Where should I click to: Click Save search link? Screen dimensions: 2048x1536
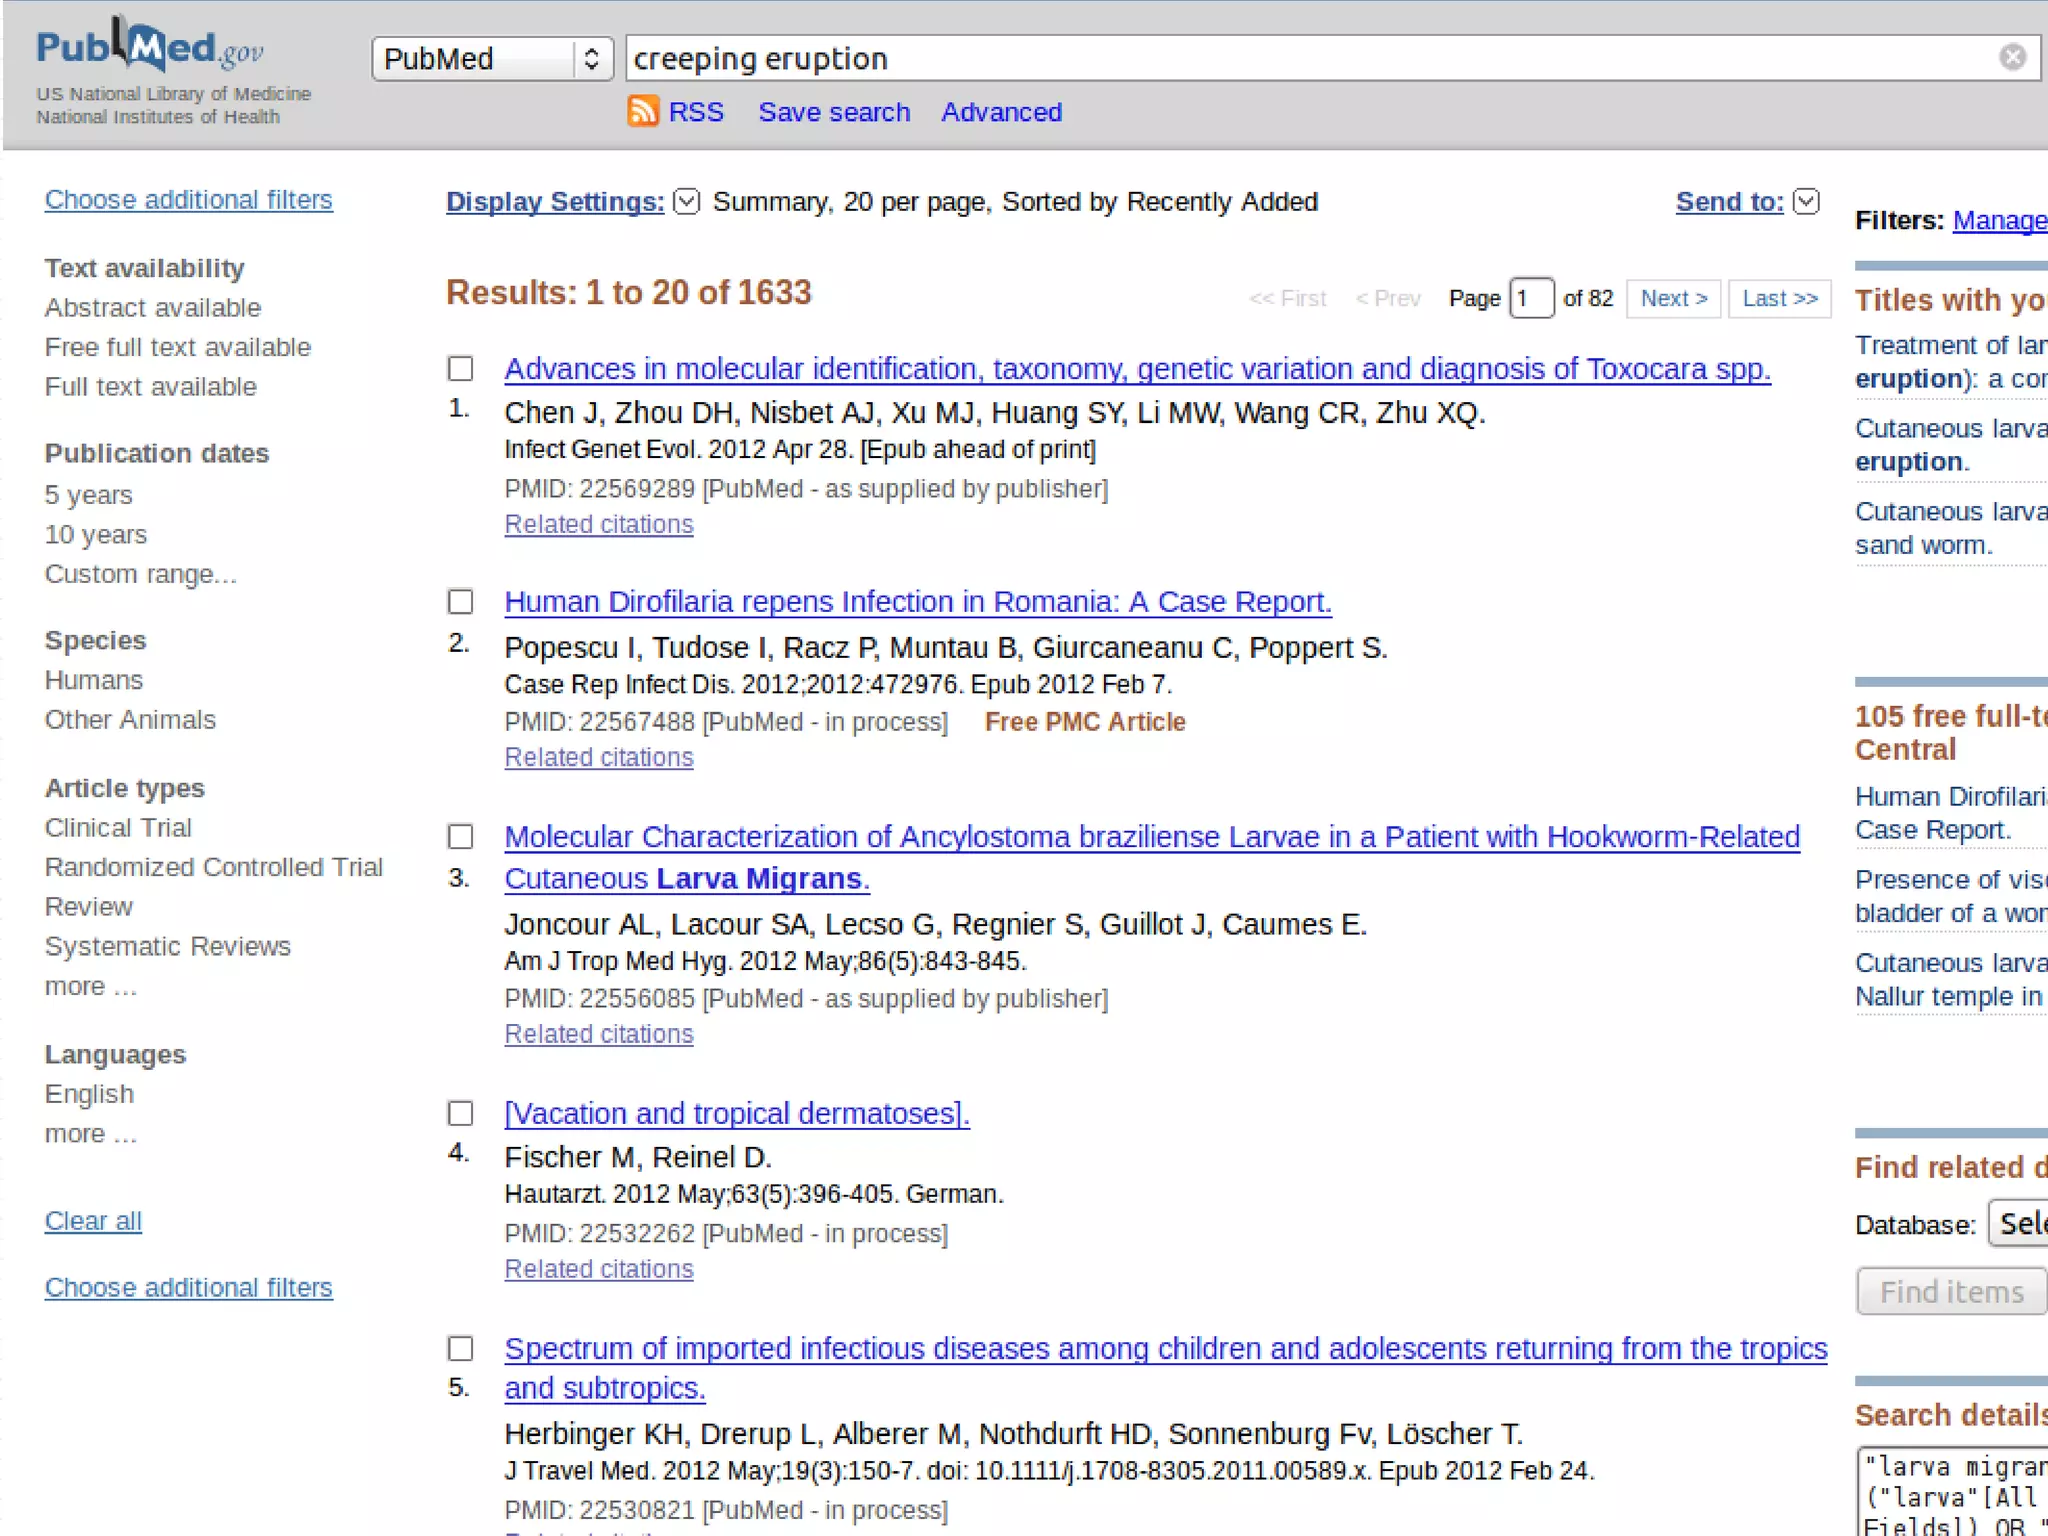point(834,112)
